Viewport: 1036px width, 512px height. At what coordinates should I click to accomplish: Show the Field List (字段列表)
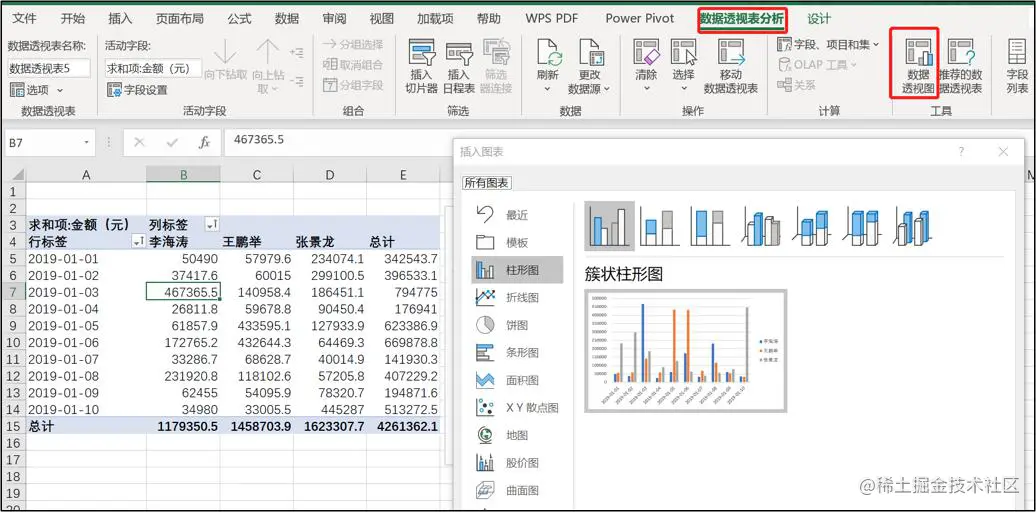pyautogui.click(x=1018, y=66)
